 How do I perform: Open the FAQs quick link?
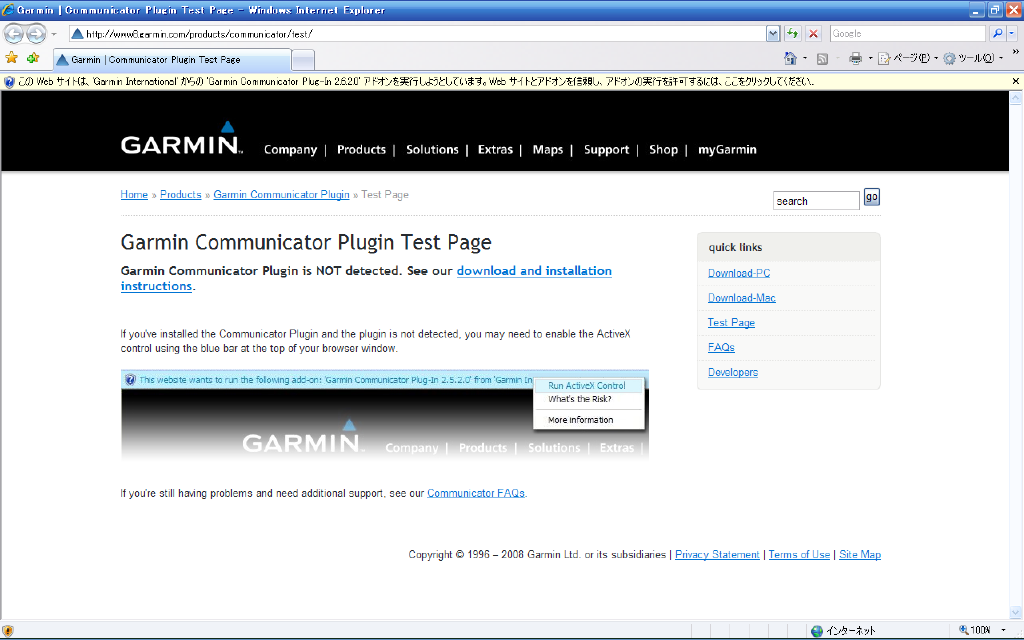click(x=721, y=347)
